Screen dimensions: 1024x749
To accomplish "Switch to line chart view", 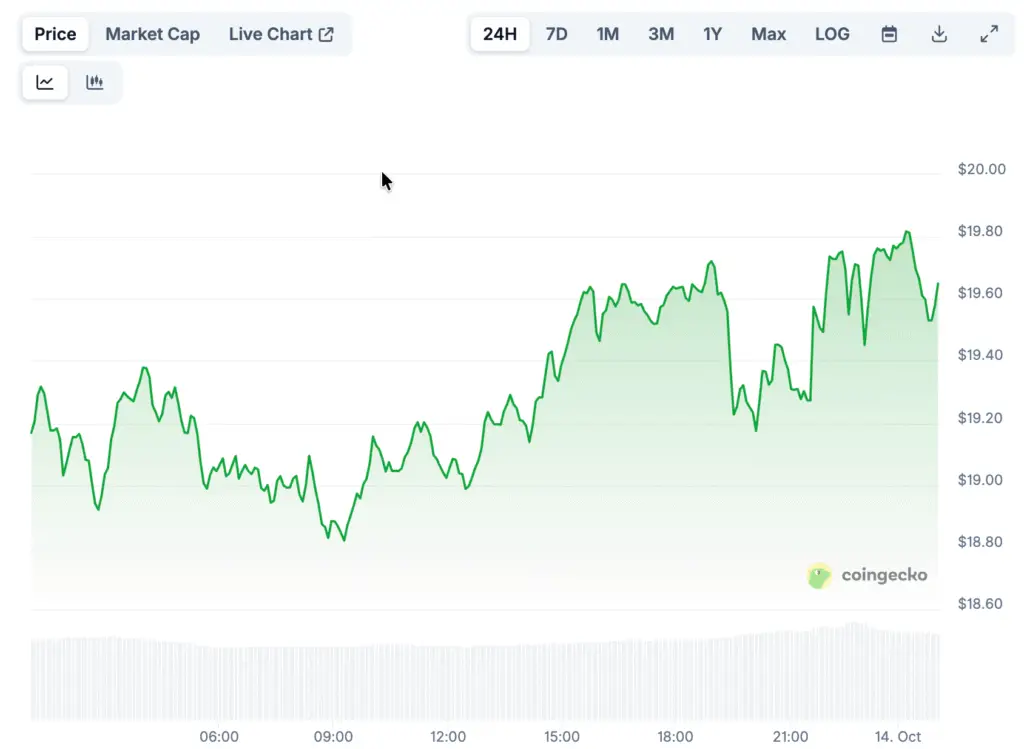I will (x=45, y=83).
